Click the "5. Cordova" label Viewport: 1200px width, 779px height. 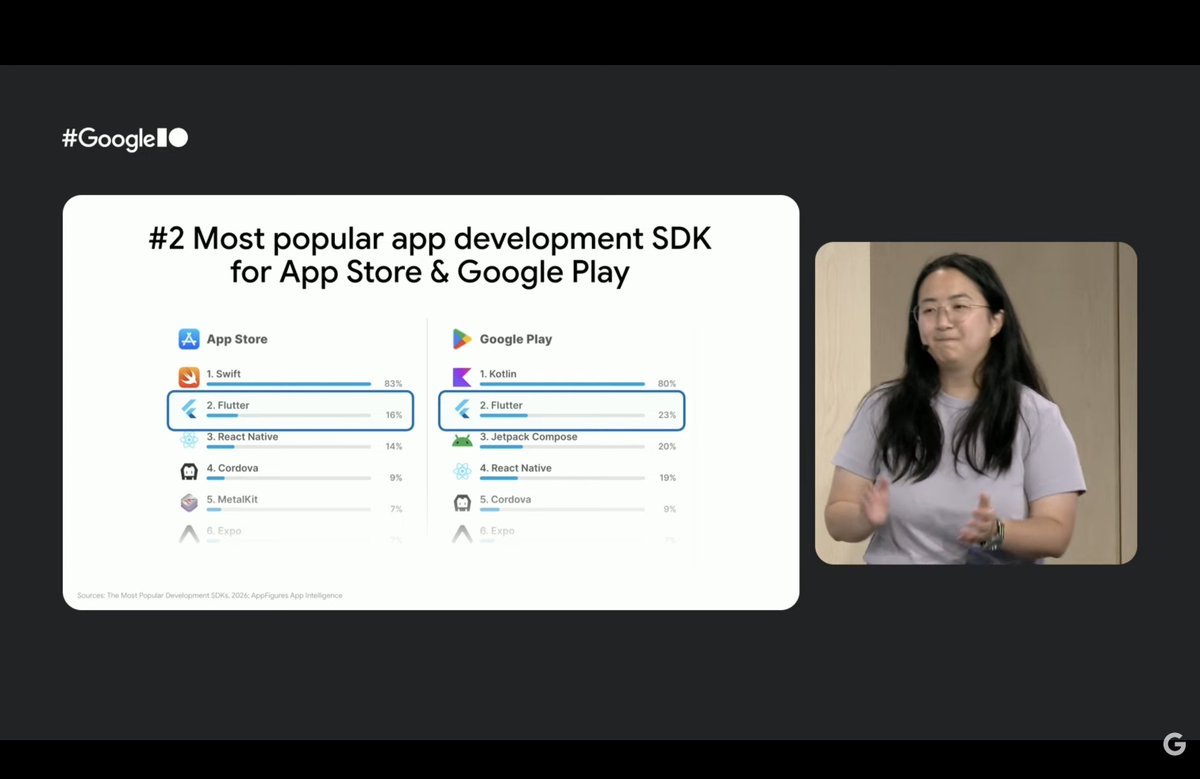(506, 499)
